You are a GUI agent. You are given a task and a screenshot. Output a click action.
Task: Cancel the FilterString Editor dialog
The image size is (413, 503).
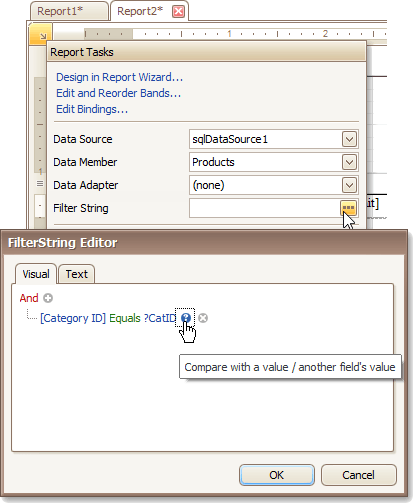click(x=359, y=475)
